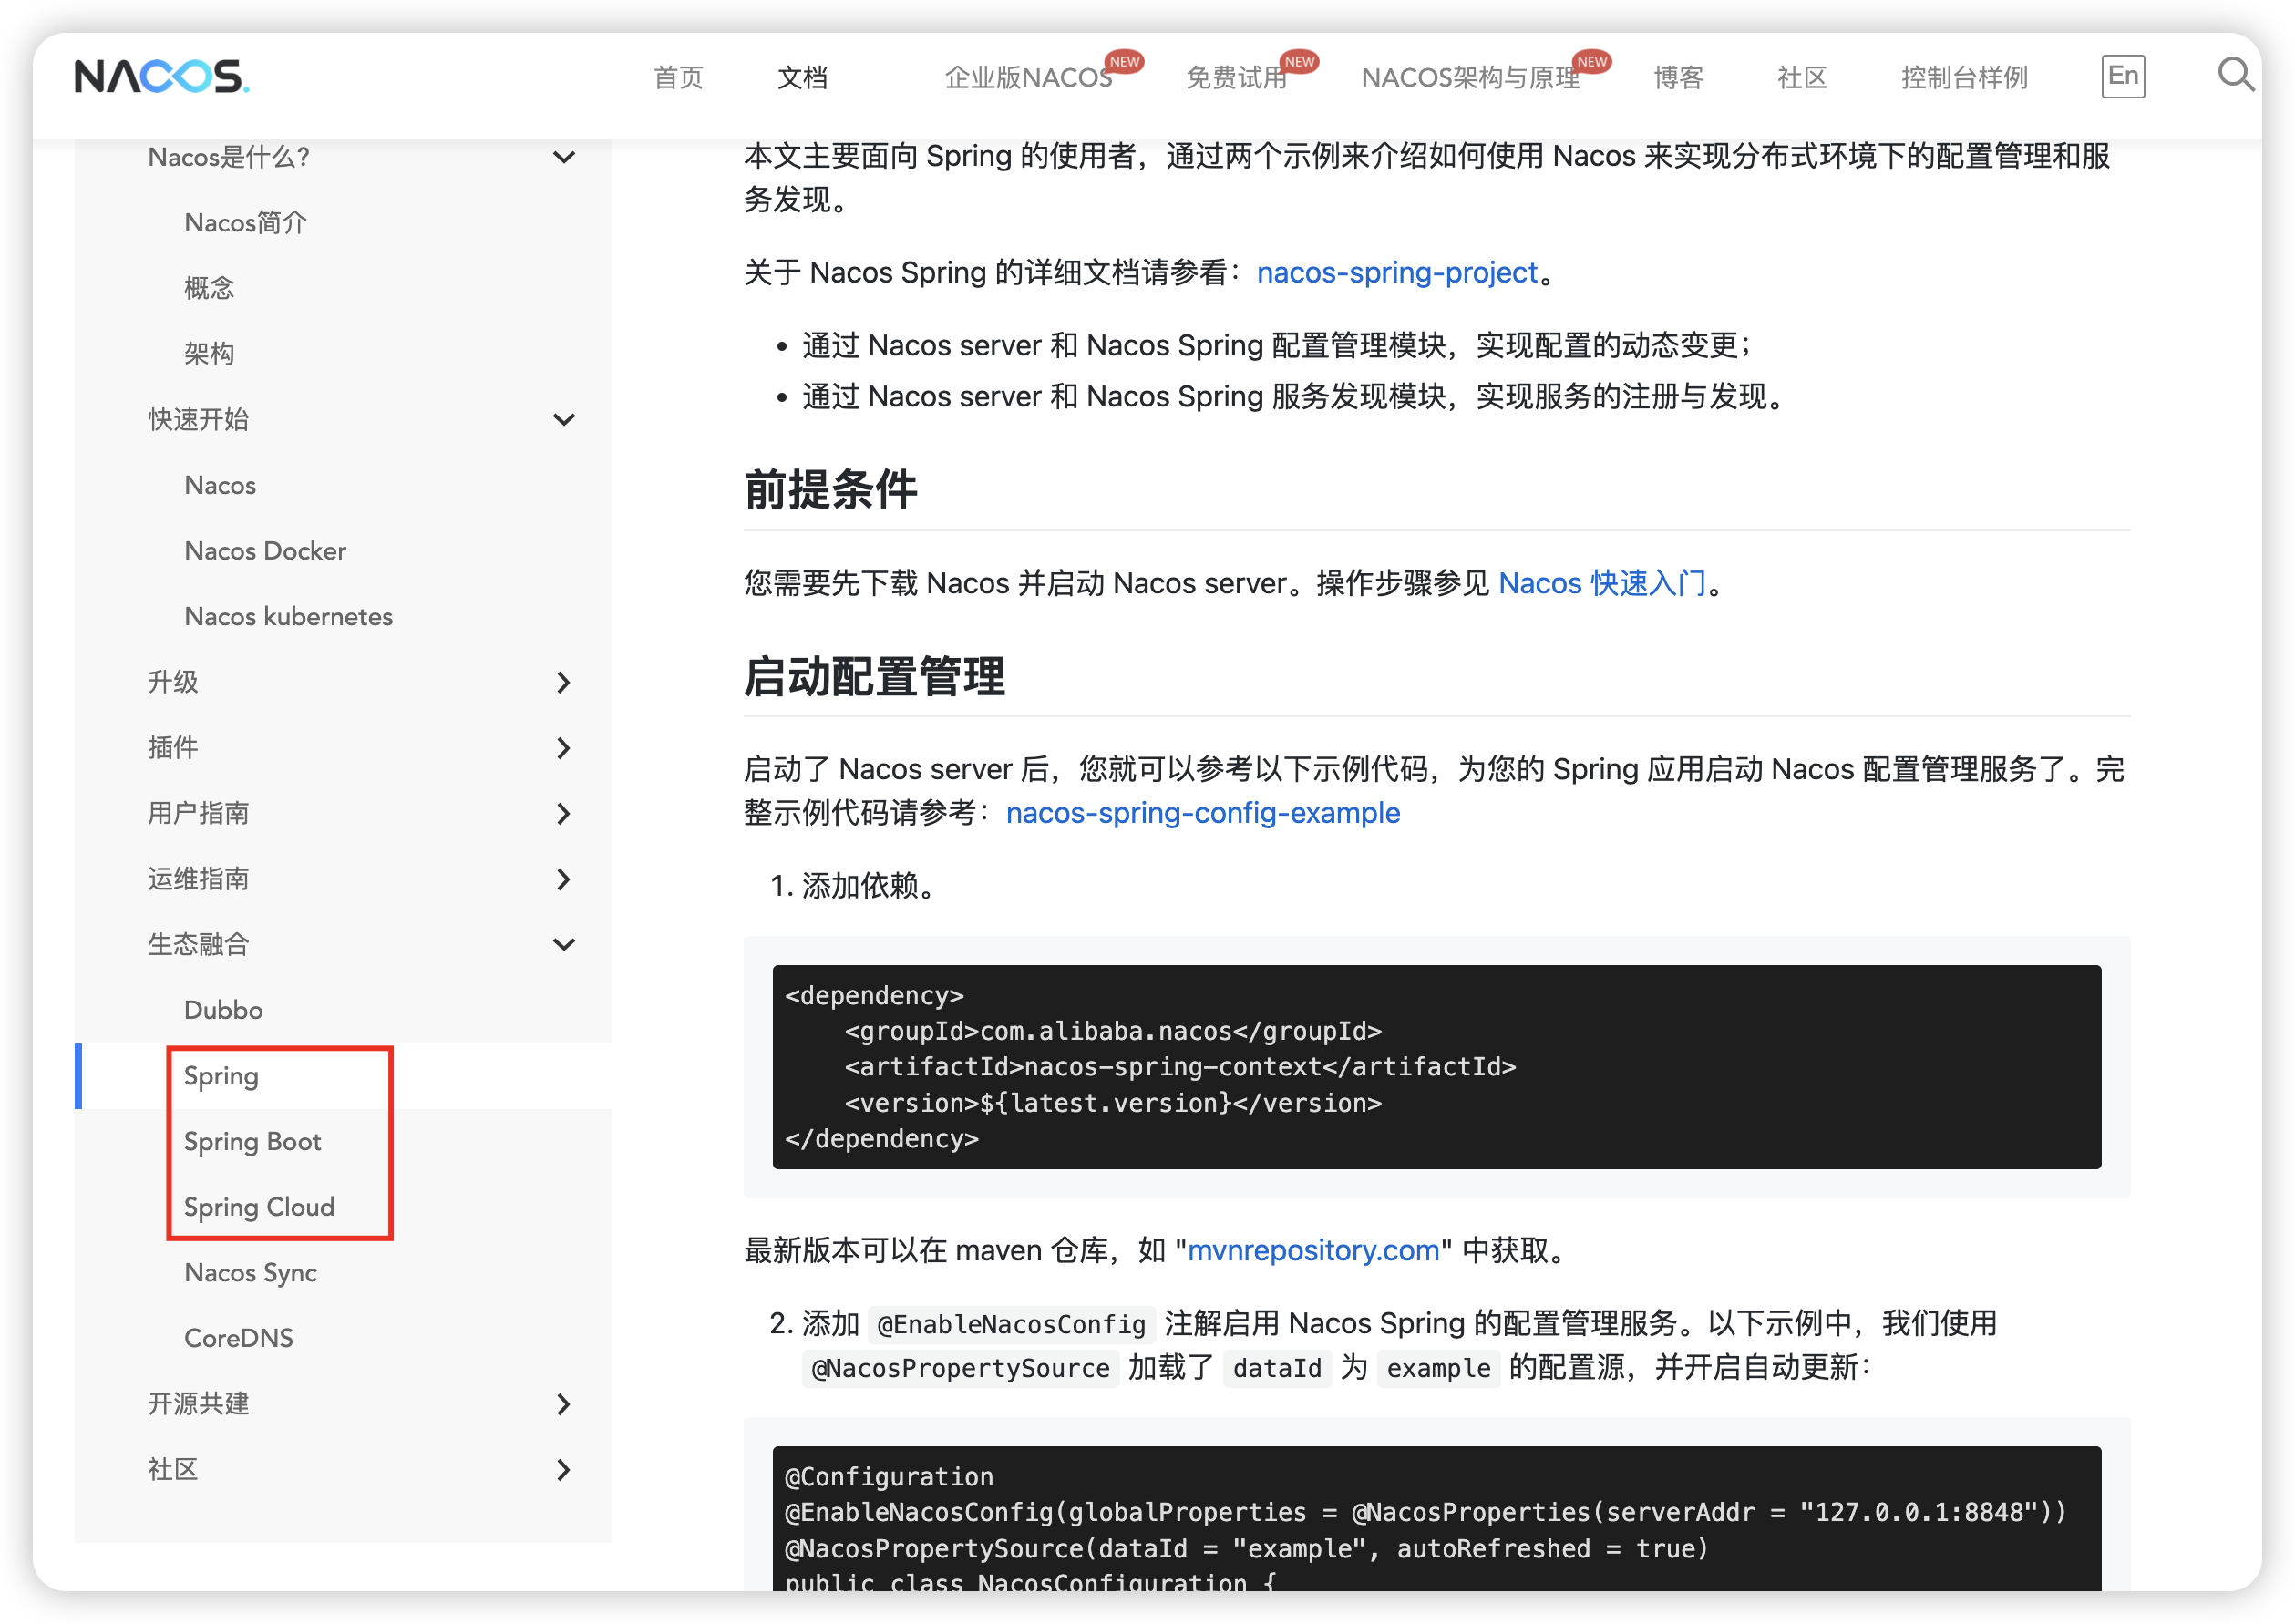Click 快速开始 sidebar heading
Screen dimensions: 2295x1624
[x=198, y=420]
